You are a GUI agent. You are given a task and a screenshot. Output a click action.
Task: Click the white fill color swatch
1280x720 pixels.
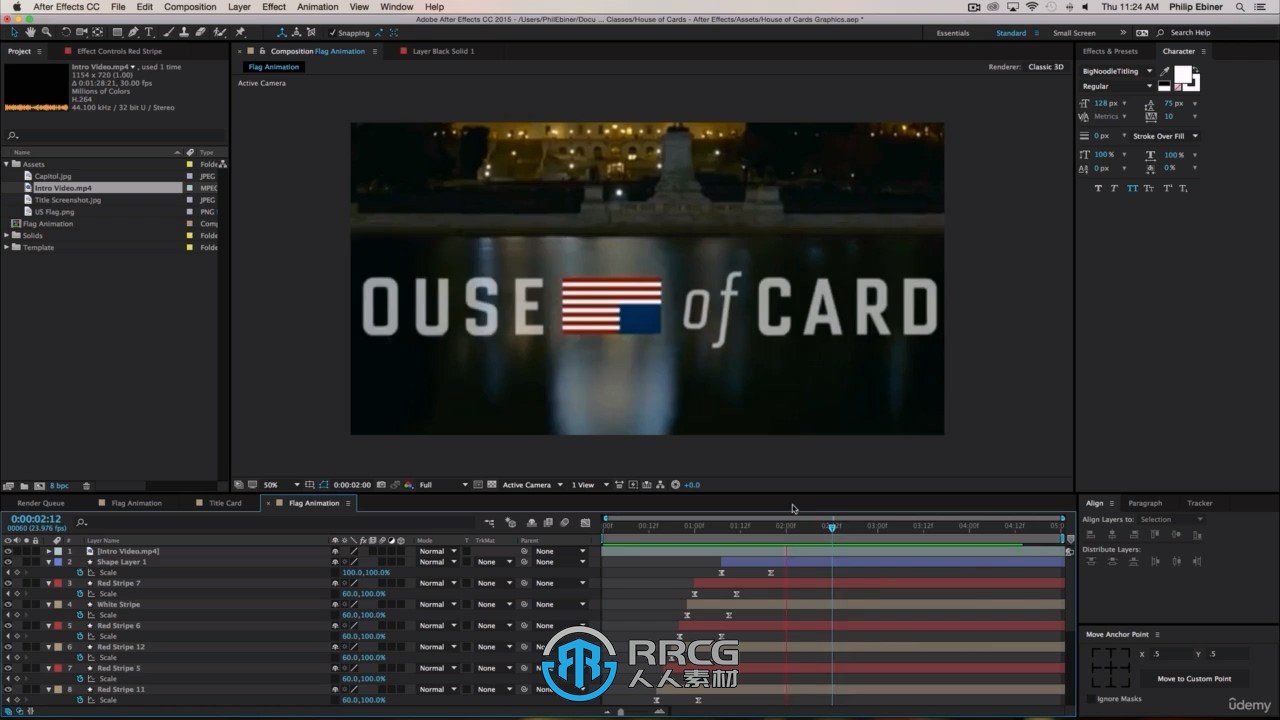tap(1183, 75)
